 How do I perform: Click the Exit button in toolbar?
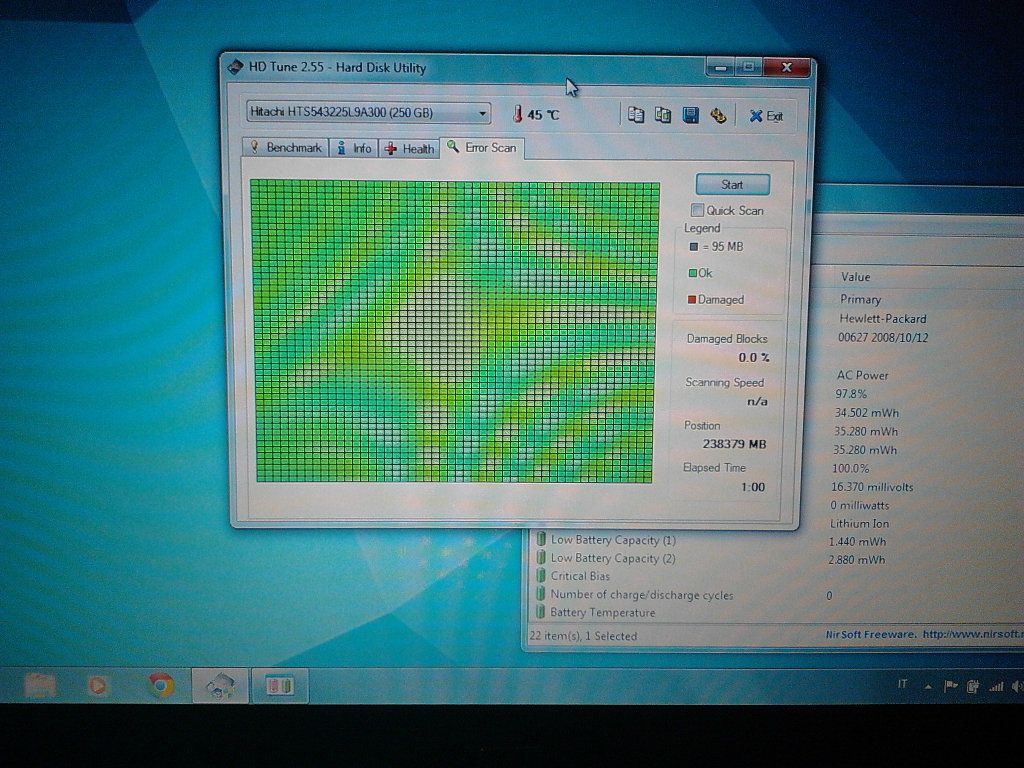tap(766, 116)
